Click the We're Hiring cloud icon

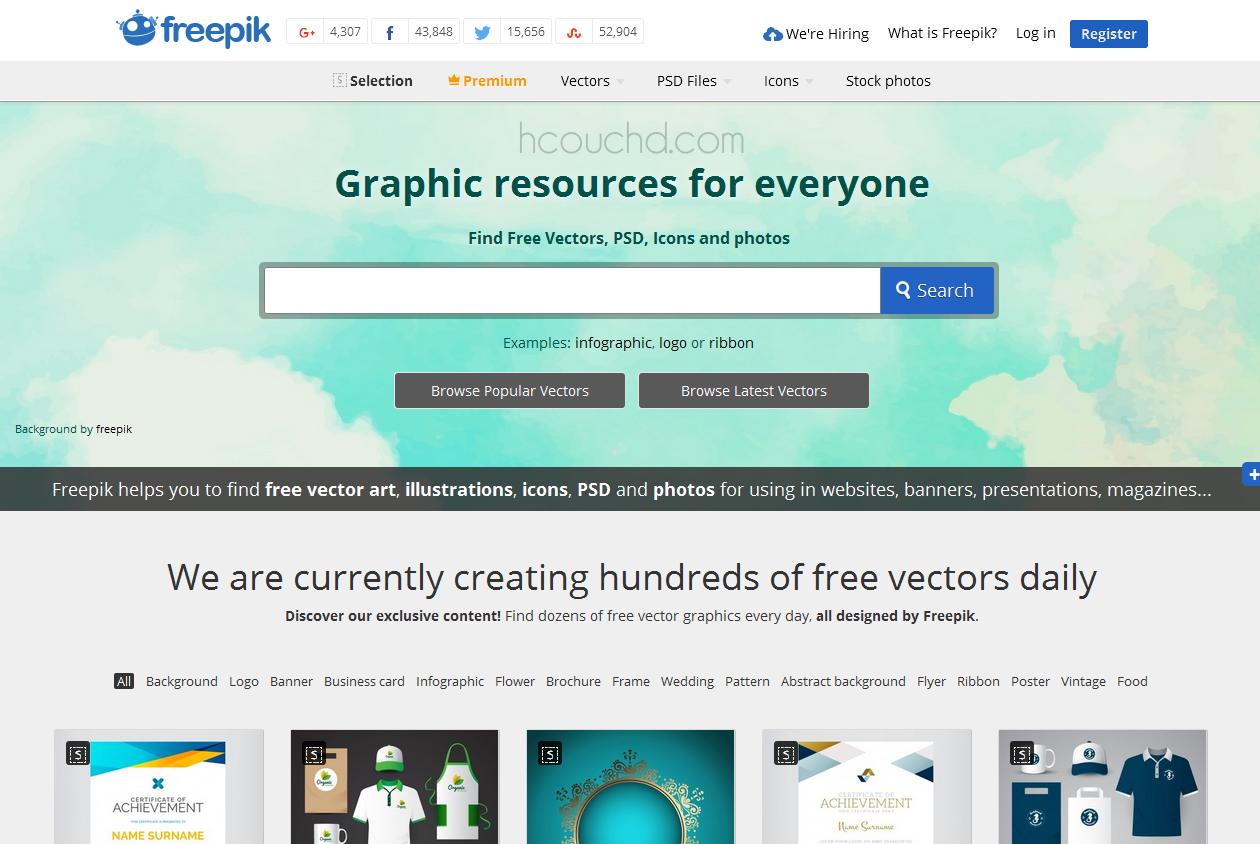tap(772, 34)
